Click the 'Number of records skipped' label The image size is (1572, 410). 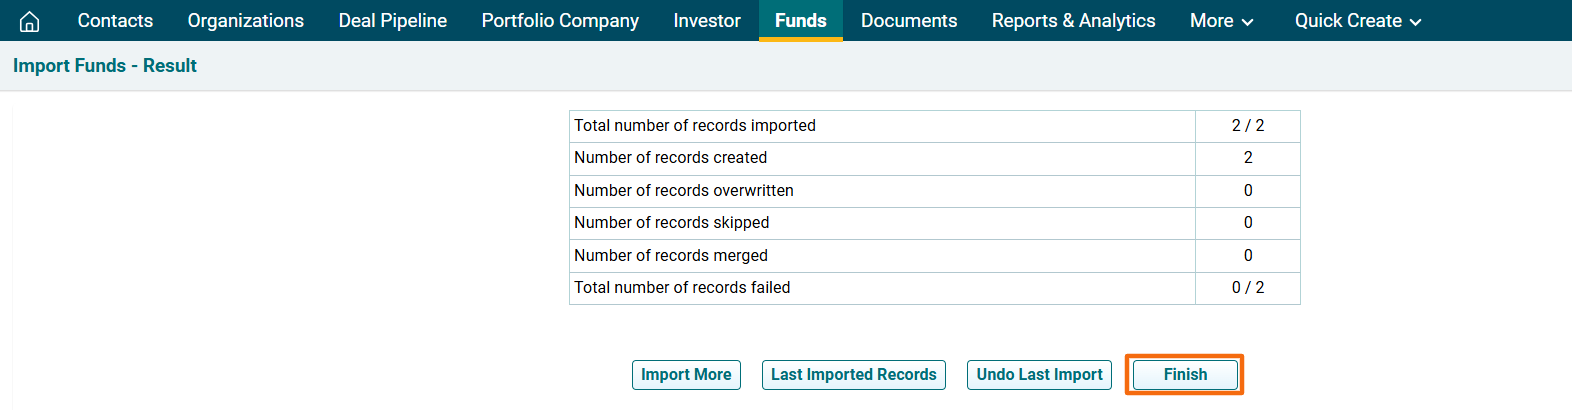tap(671, 223)
